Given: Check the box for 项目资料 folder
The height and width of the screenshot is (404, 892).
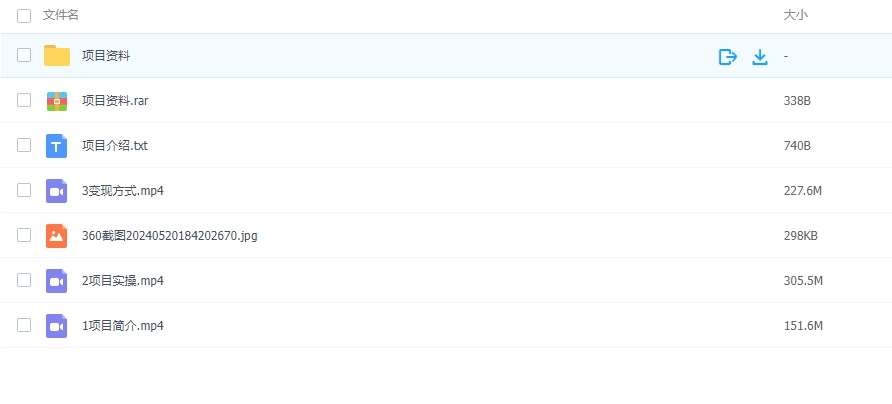Looking at the screenshot, I should [x=24, y=56].
